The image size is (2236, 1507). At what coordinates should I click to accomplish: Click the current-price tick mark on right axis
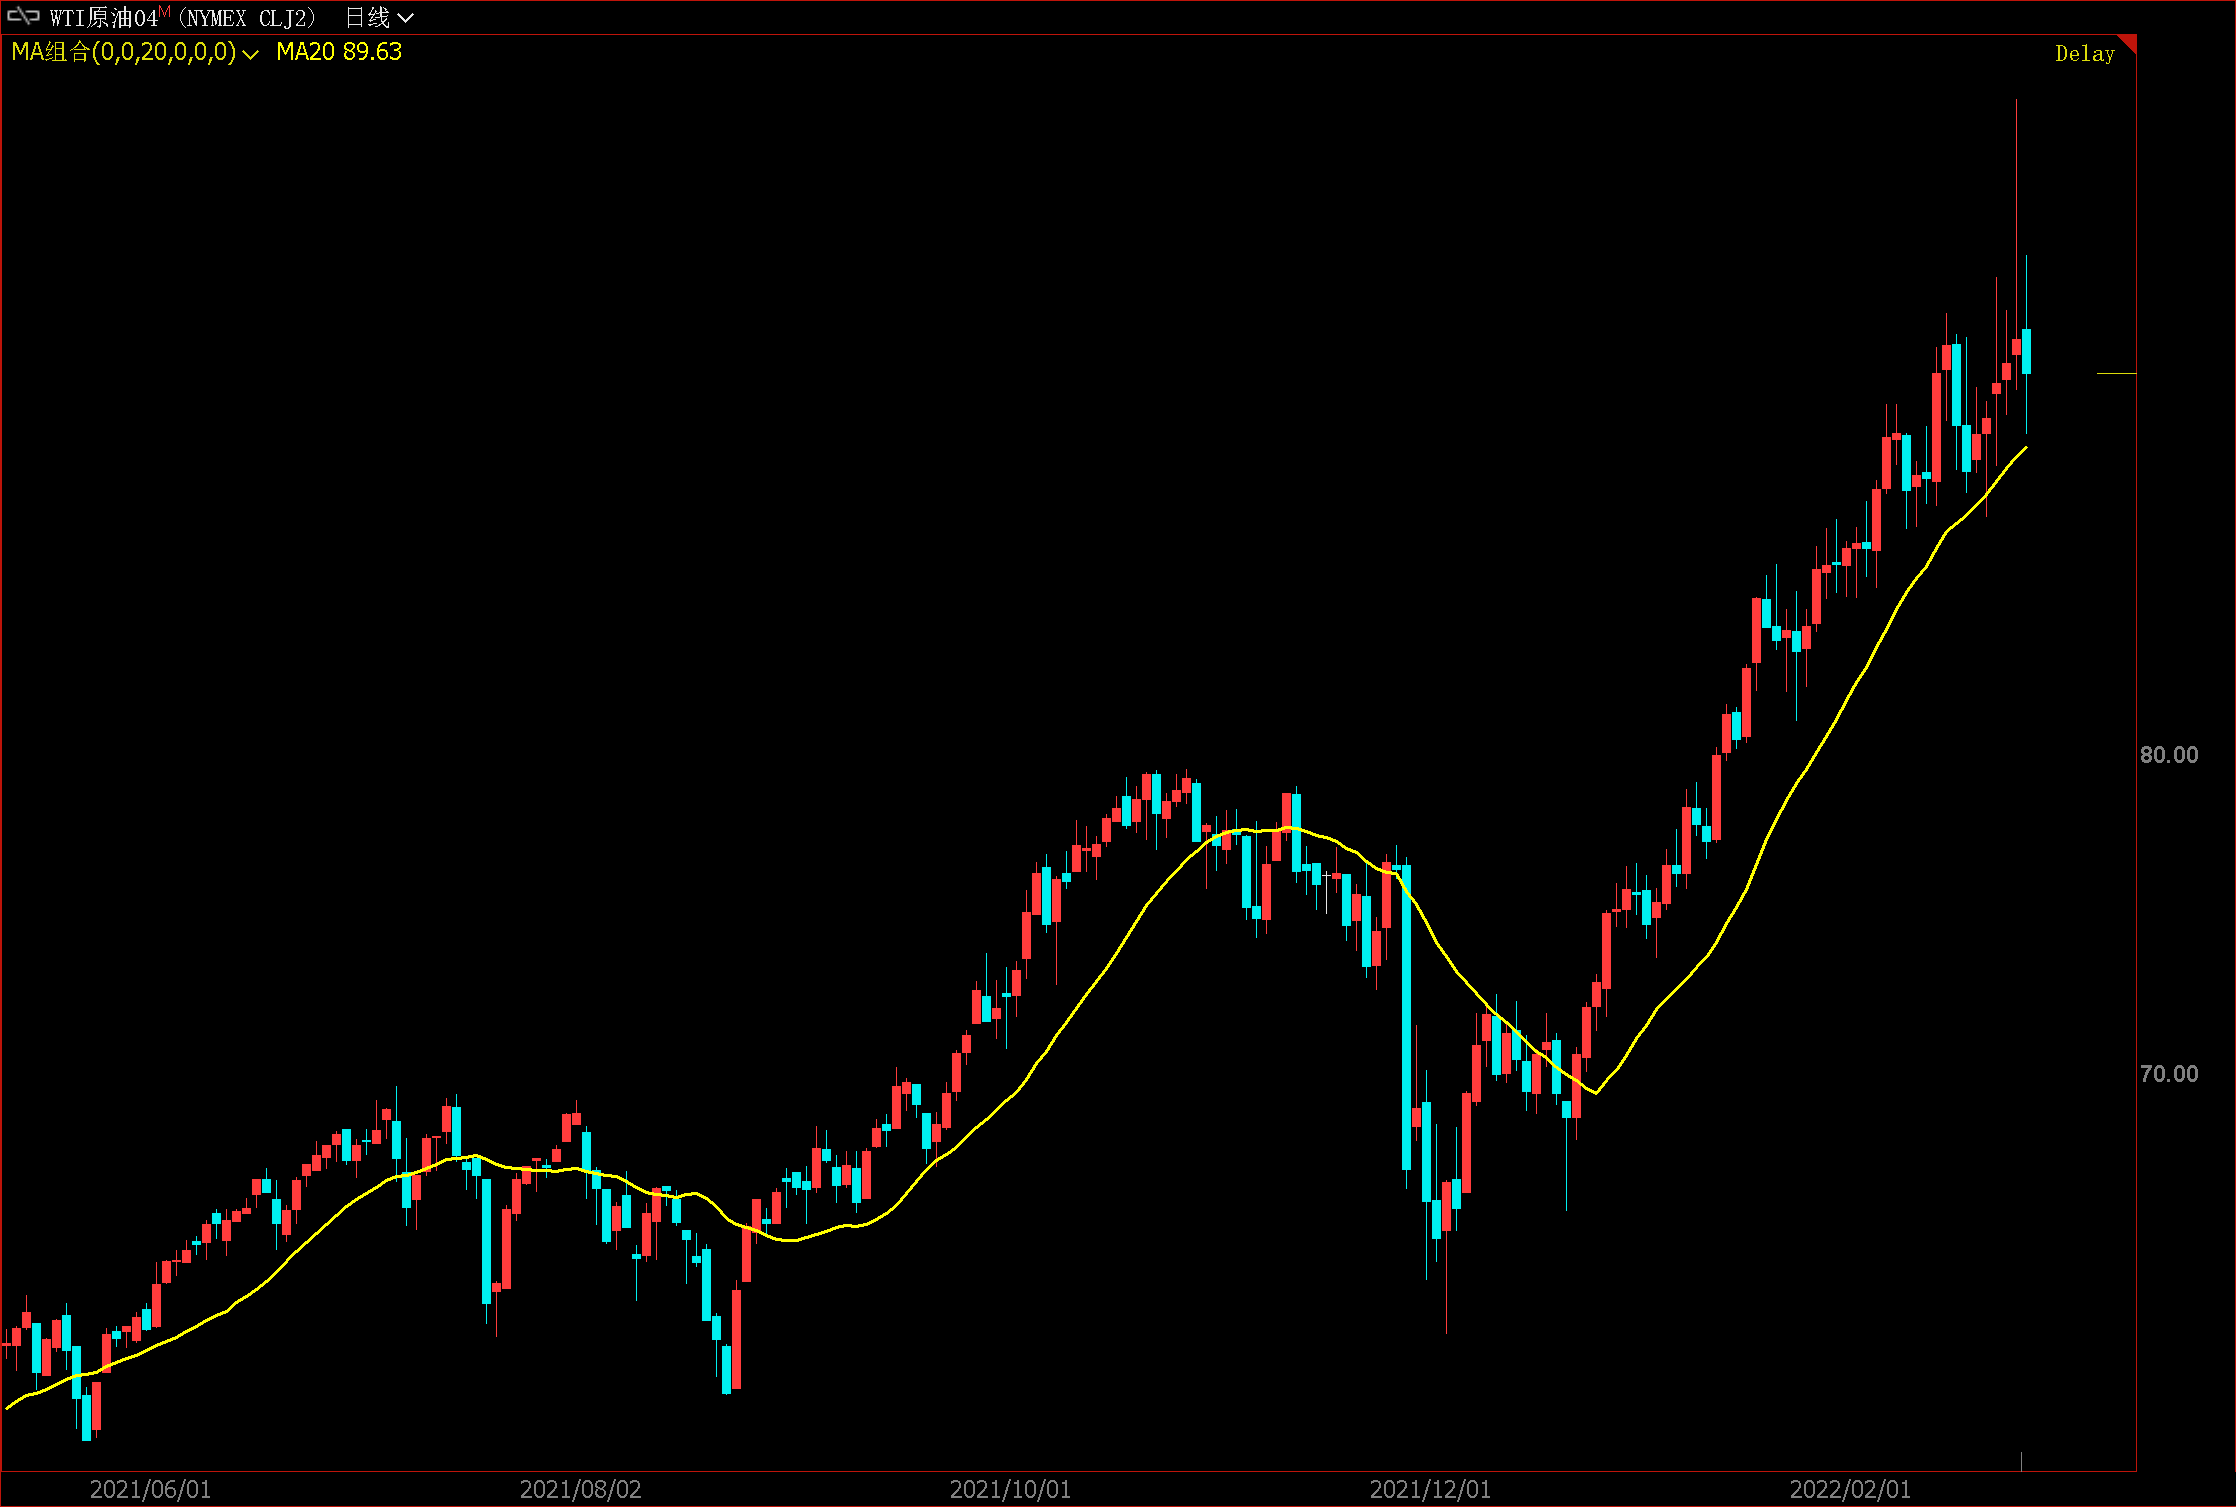point(2116,373)
